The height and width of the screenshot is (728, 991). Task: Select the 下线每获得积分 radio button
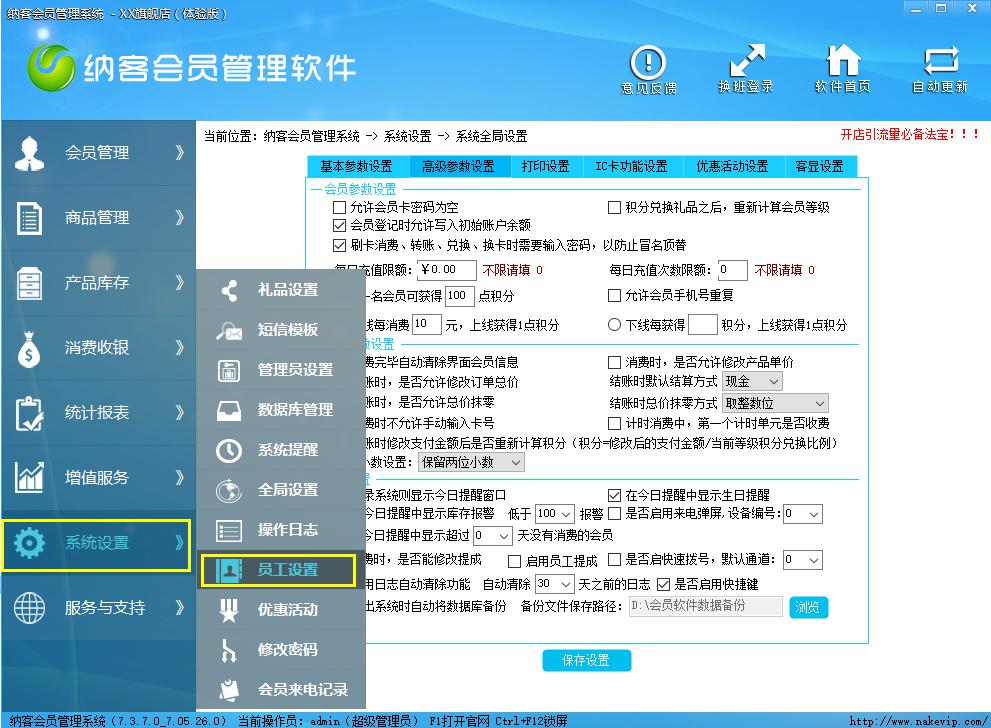[615, 325]
